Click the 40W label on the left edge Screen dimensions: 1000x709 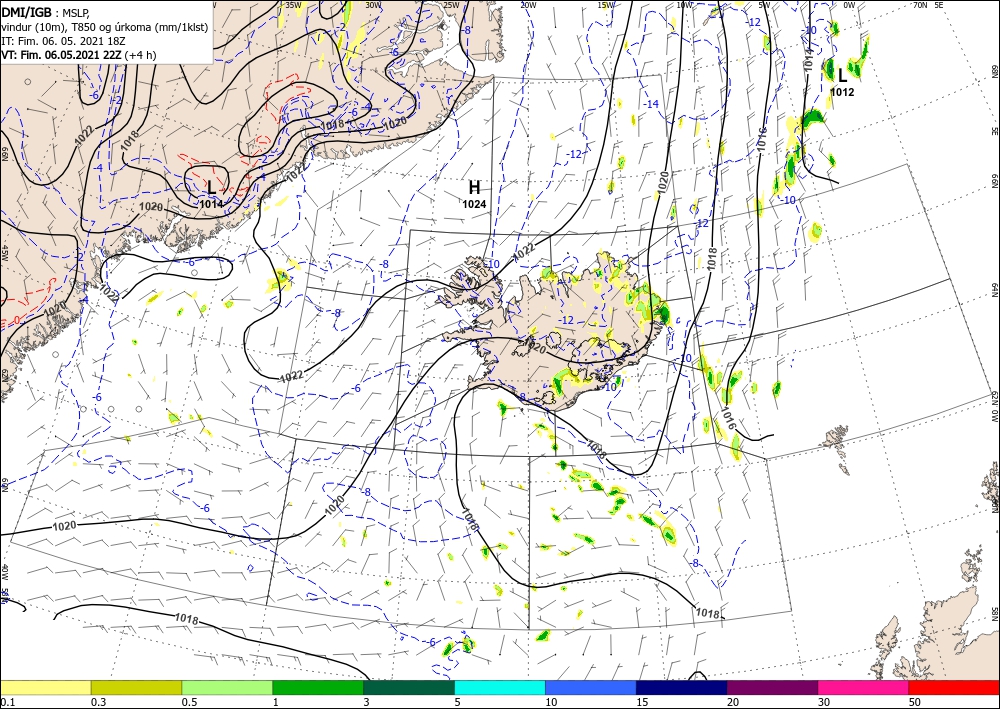point(4,572)
